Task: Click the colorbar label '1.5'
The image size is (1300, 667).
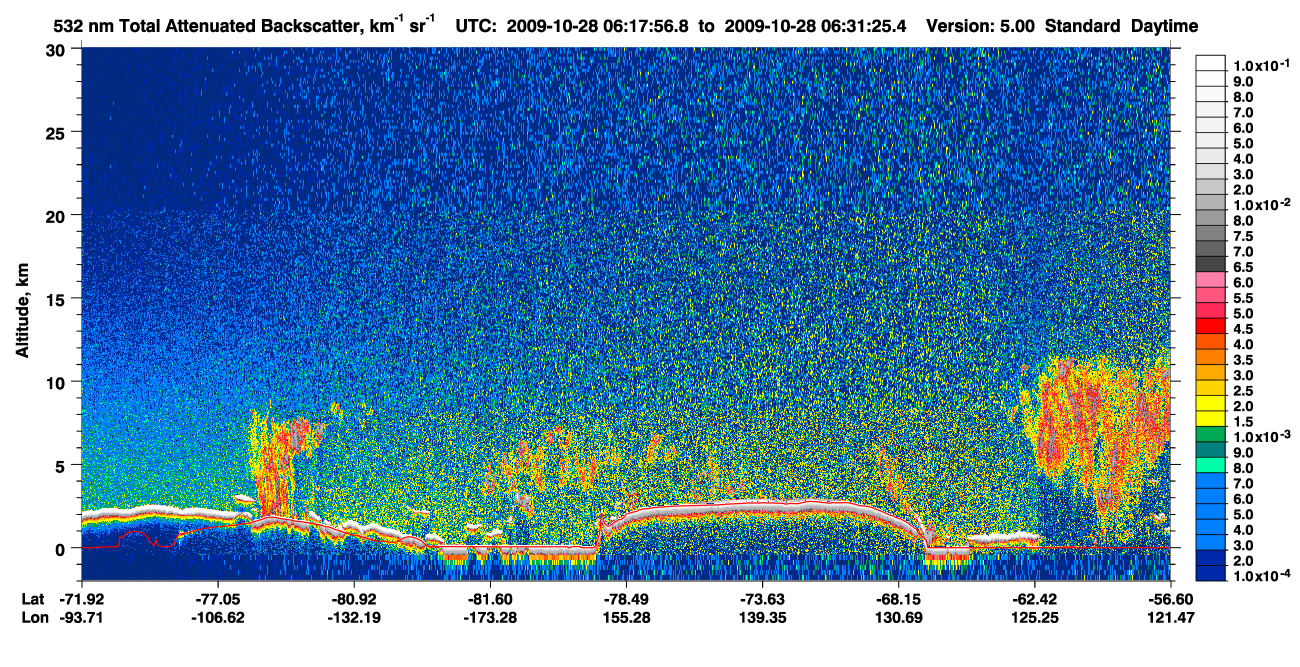Action: [1245, 423]
